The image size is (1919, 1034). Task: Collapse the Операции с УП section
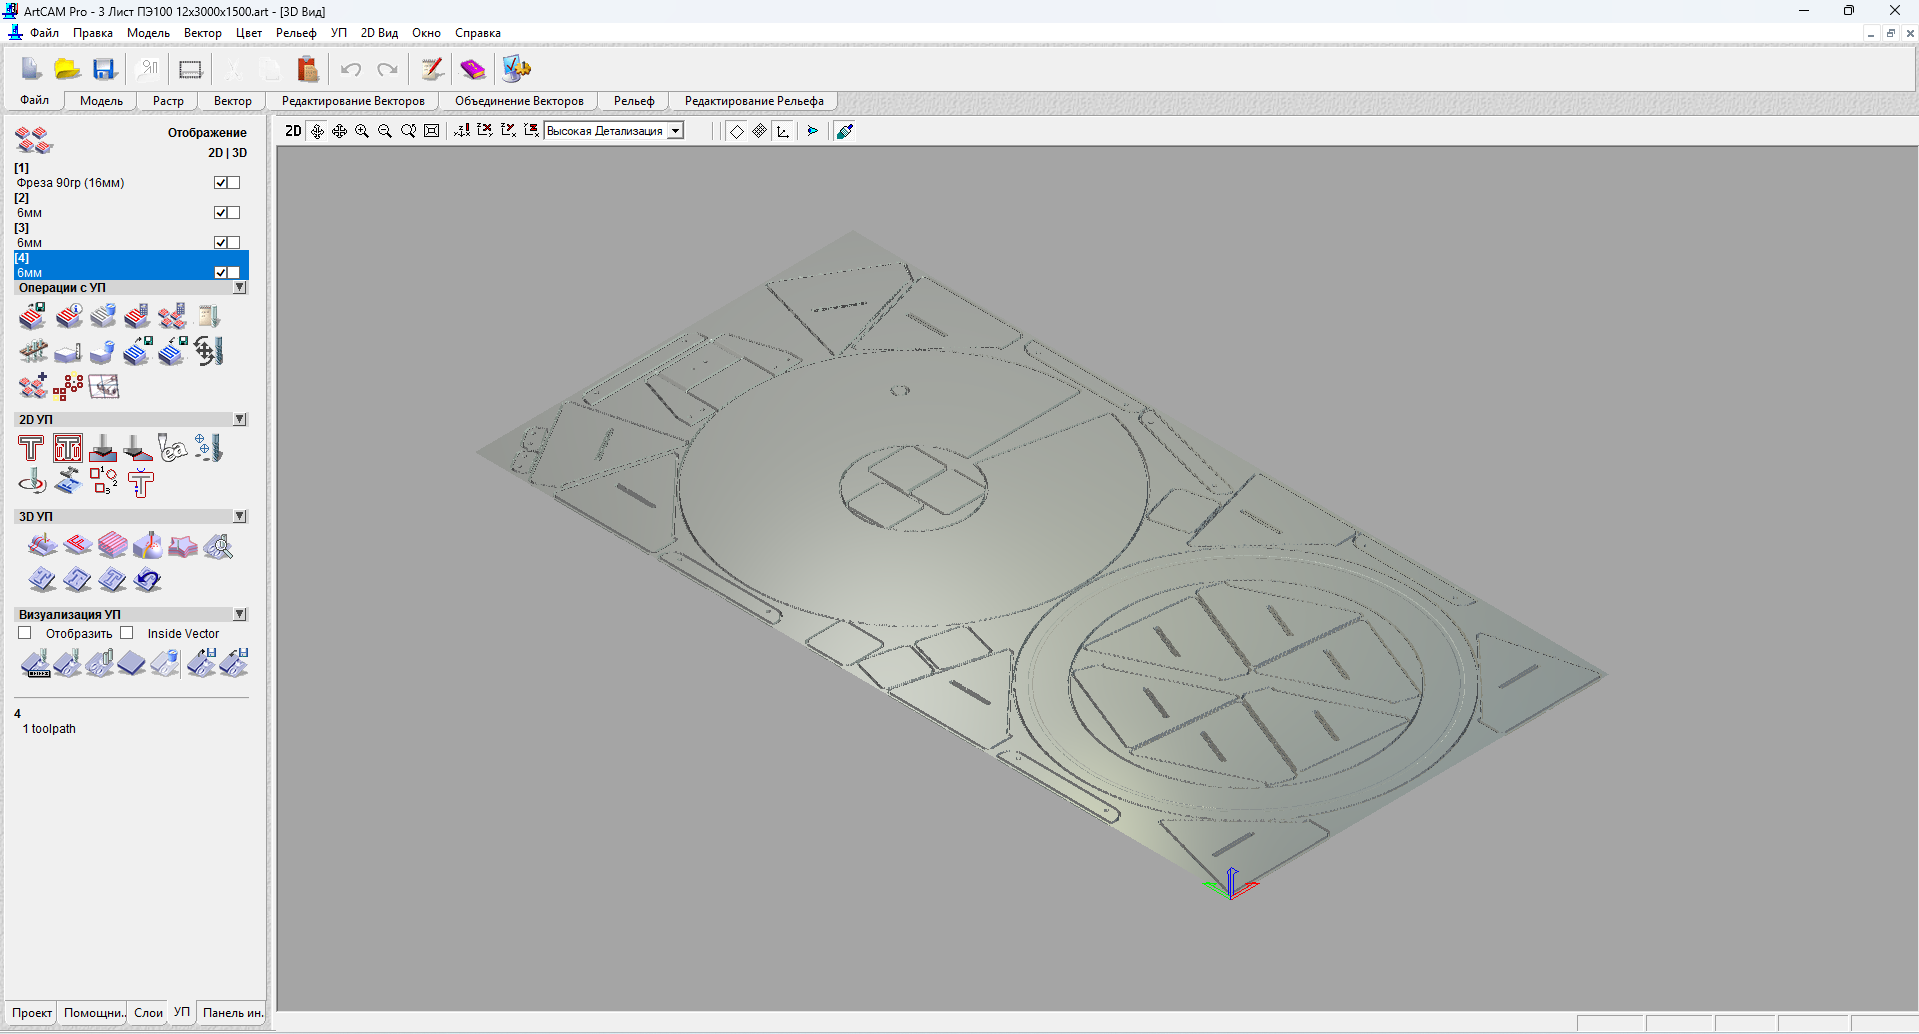240,288
